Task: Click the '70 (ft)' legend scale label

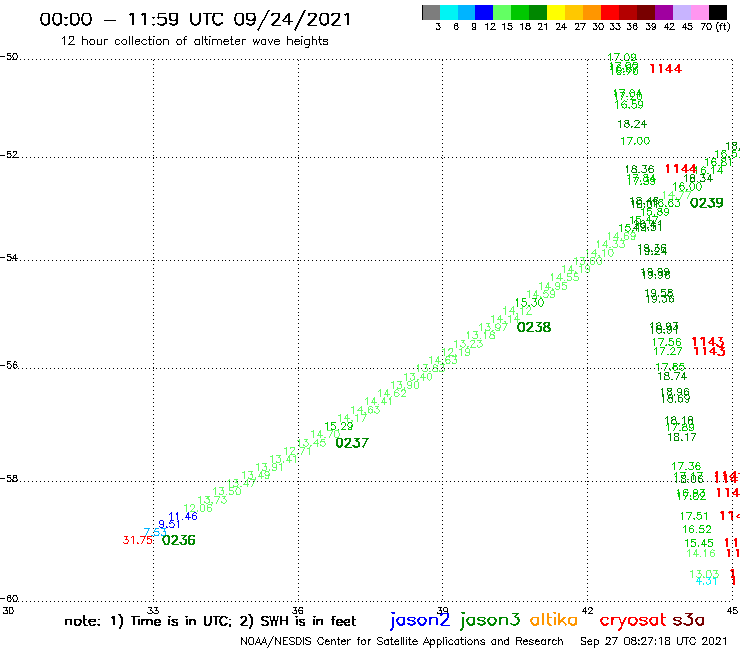Action: coord(715,26)
